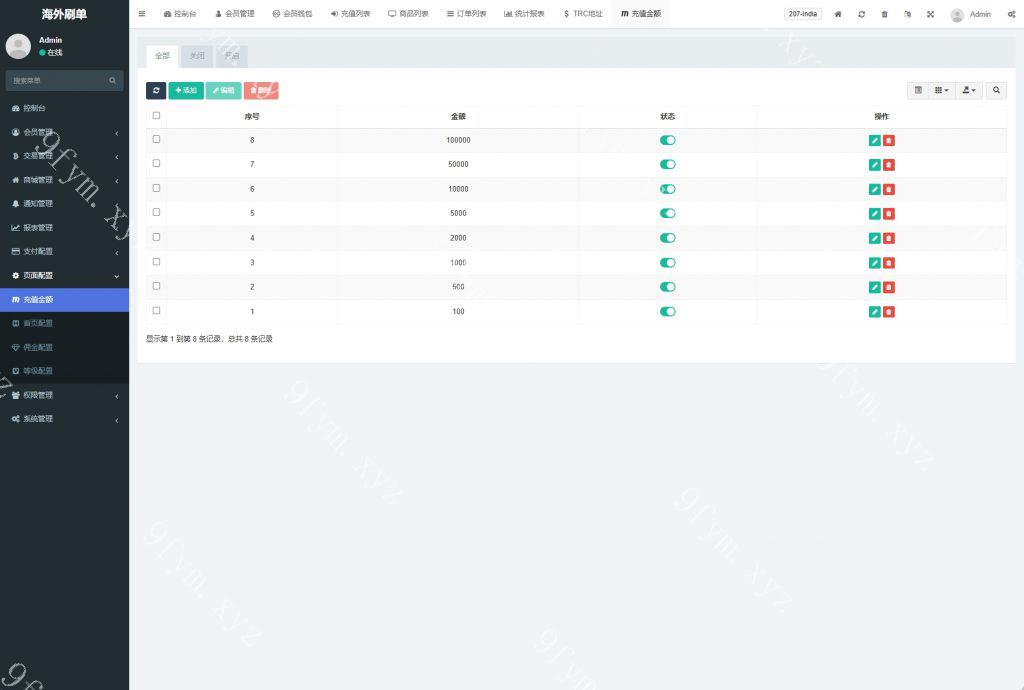Click the green 添加 button
Image resolution: width=1024 pixels, height=690 pixels.
pyautogui.click(x=186, y=91)
